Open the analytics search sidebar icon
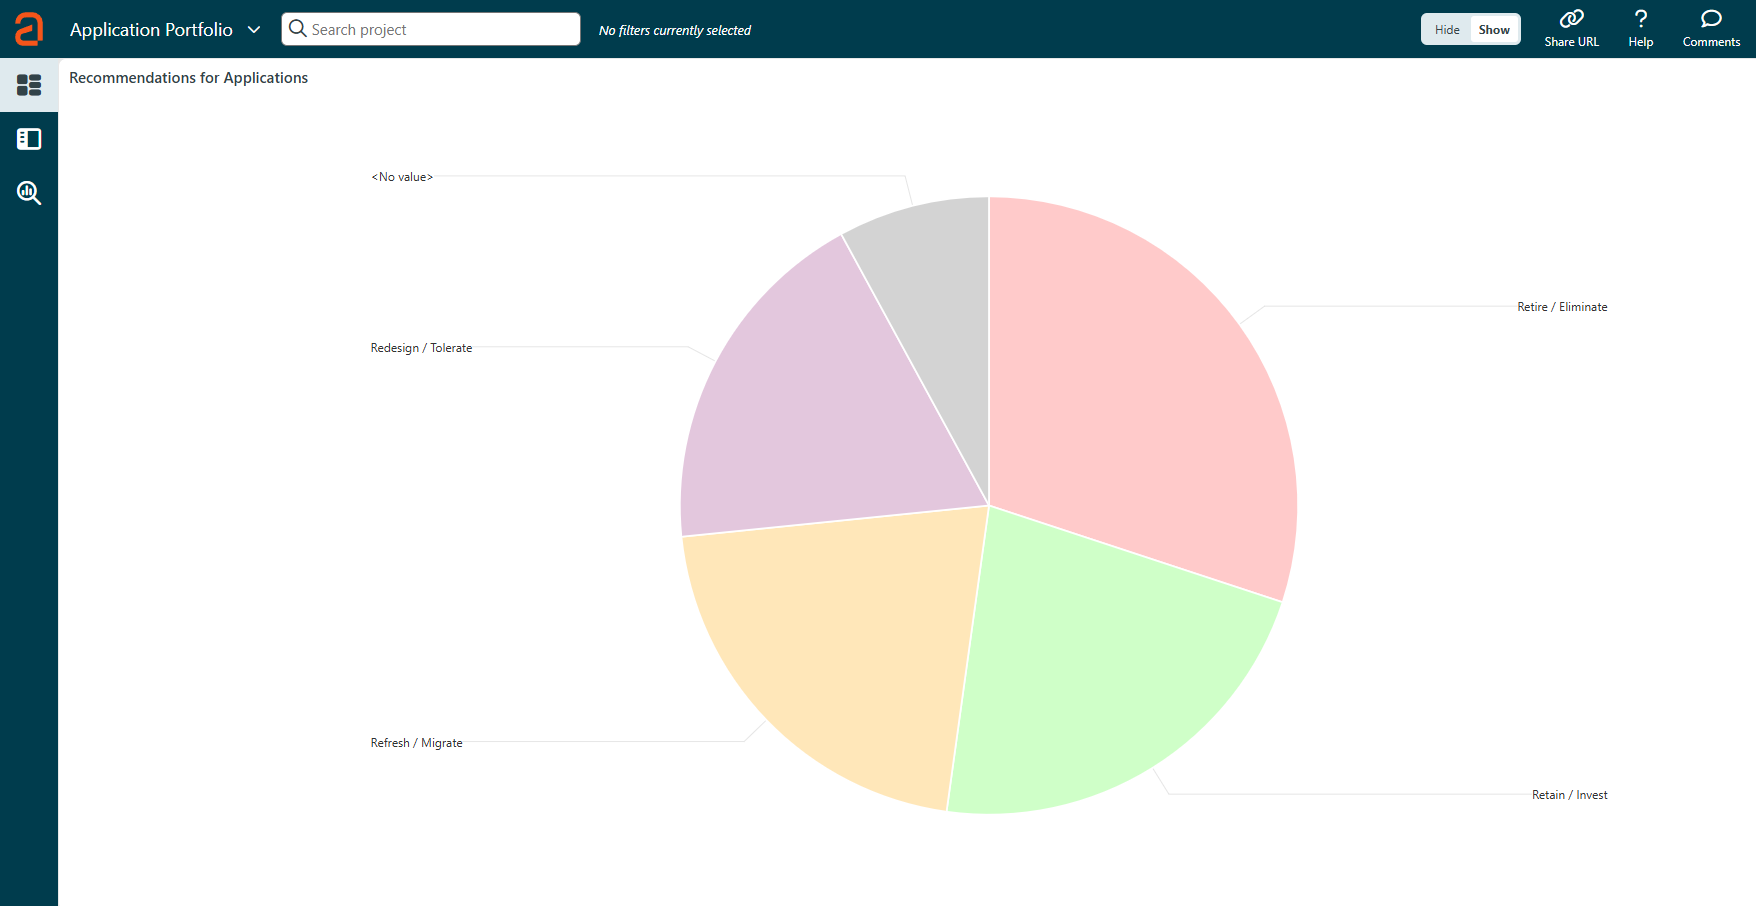Screen dimensions: 1756x906 coord(29,193)
